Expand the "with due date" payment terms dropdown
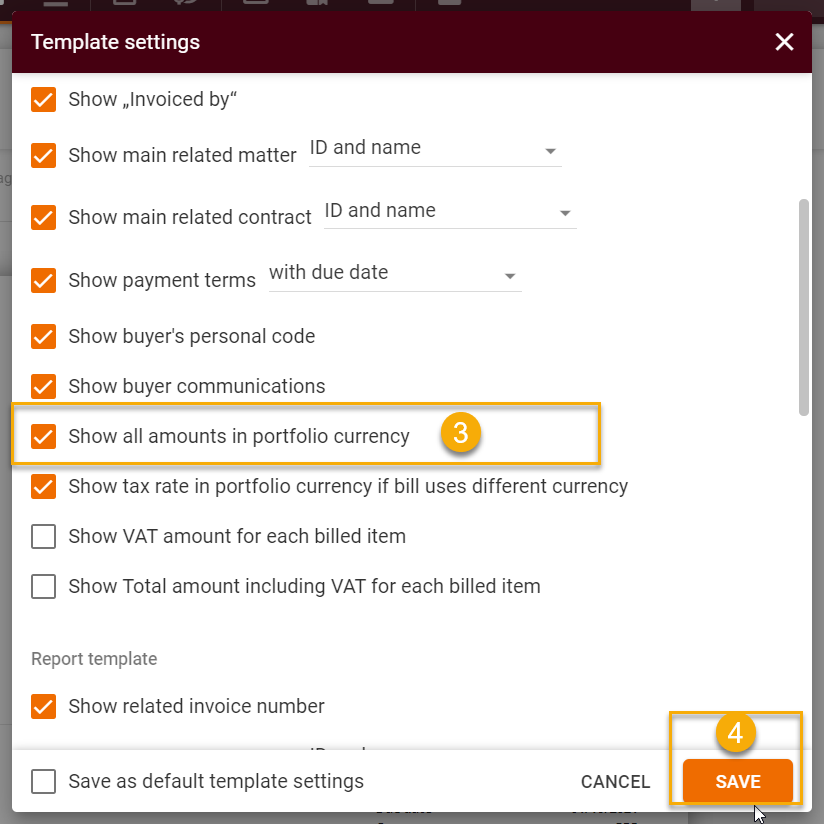824x824 pixels. tap(510, 276)
